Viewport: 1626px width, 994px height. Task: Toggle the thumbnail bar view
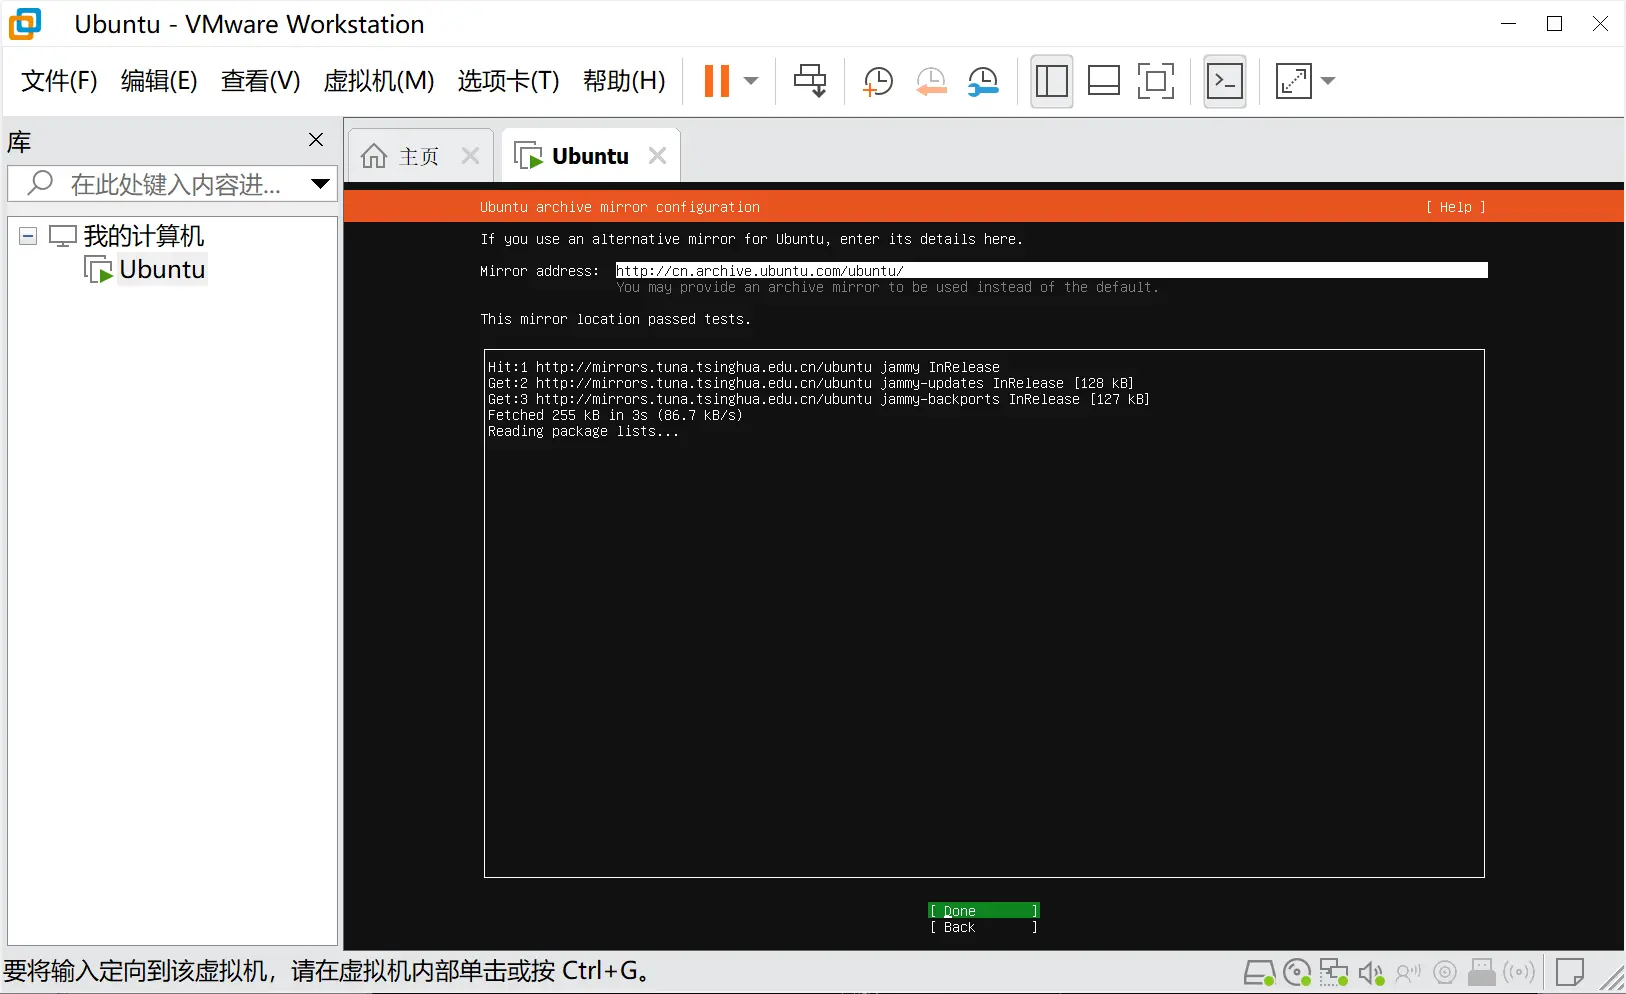point(1103,81)
